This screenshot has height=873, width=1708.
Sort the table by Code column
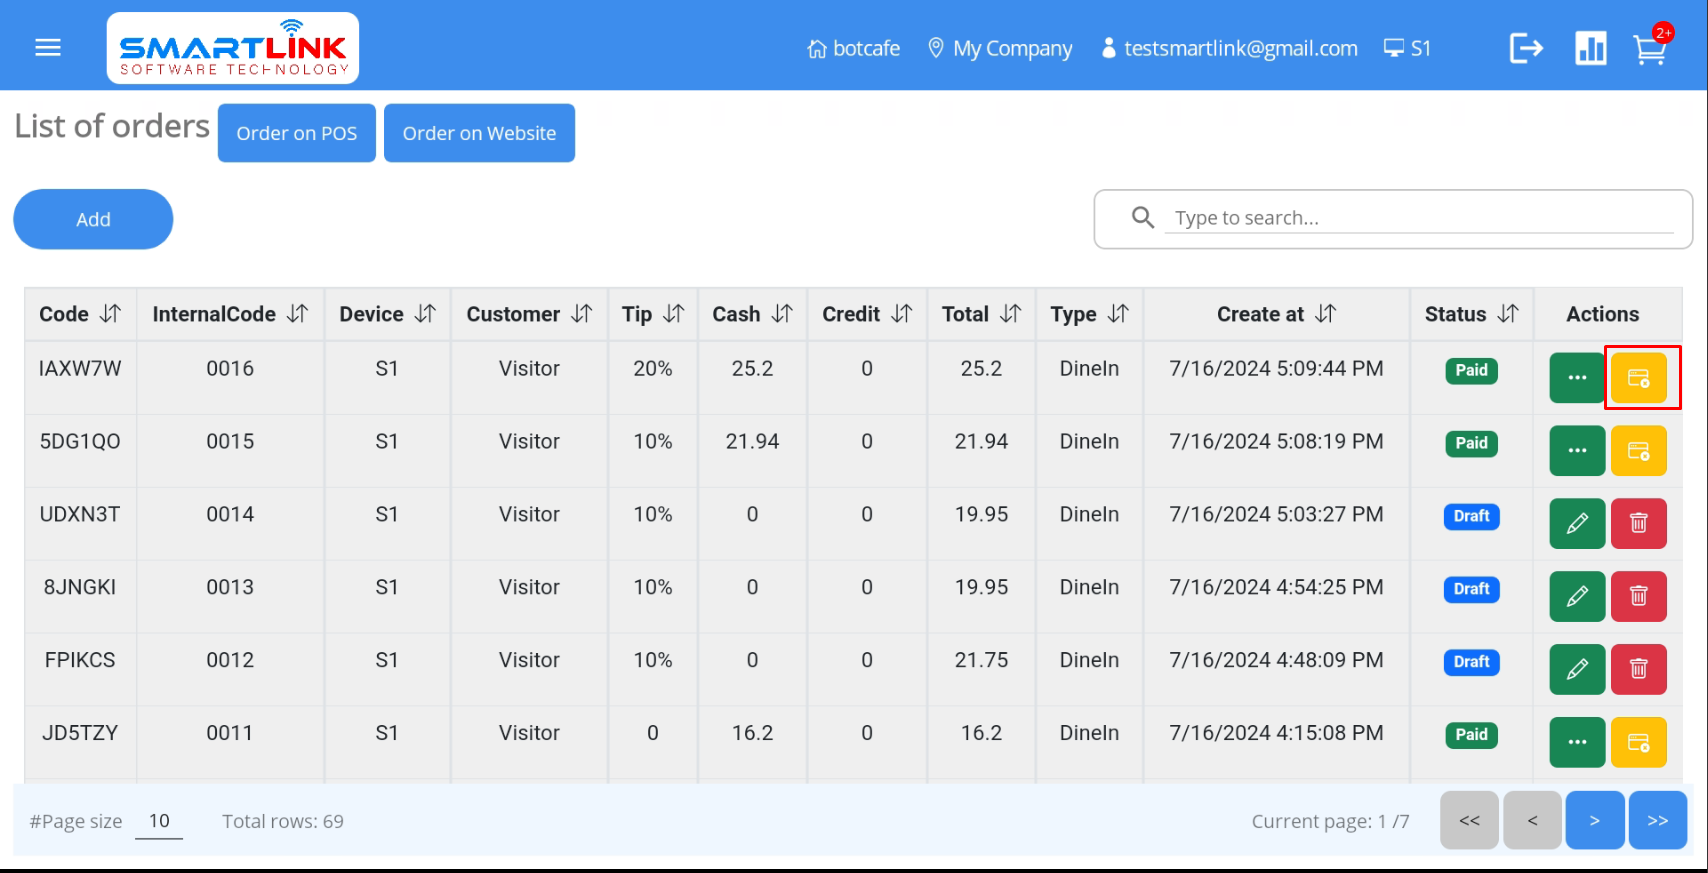[110, 314]
